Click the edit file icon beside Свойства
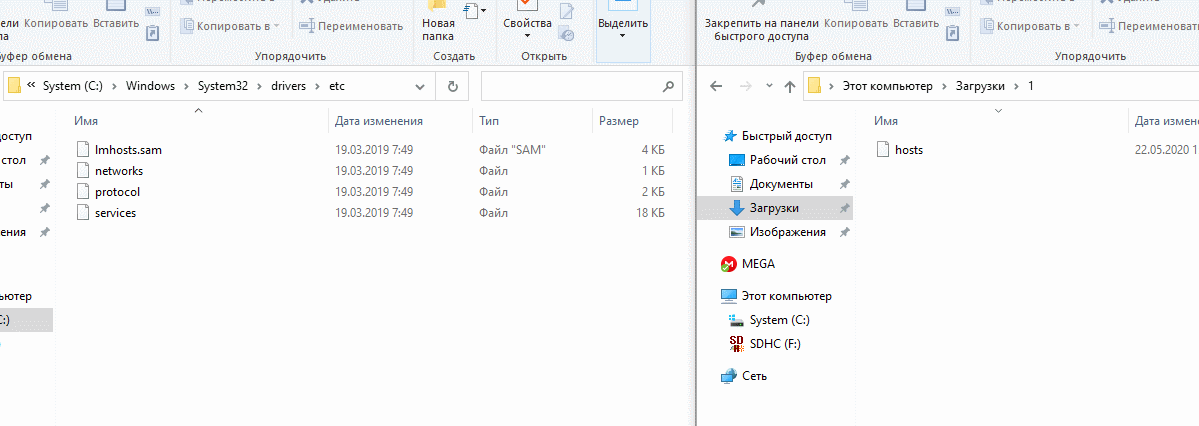 click(567, 11)
